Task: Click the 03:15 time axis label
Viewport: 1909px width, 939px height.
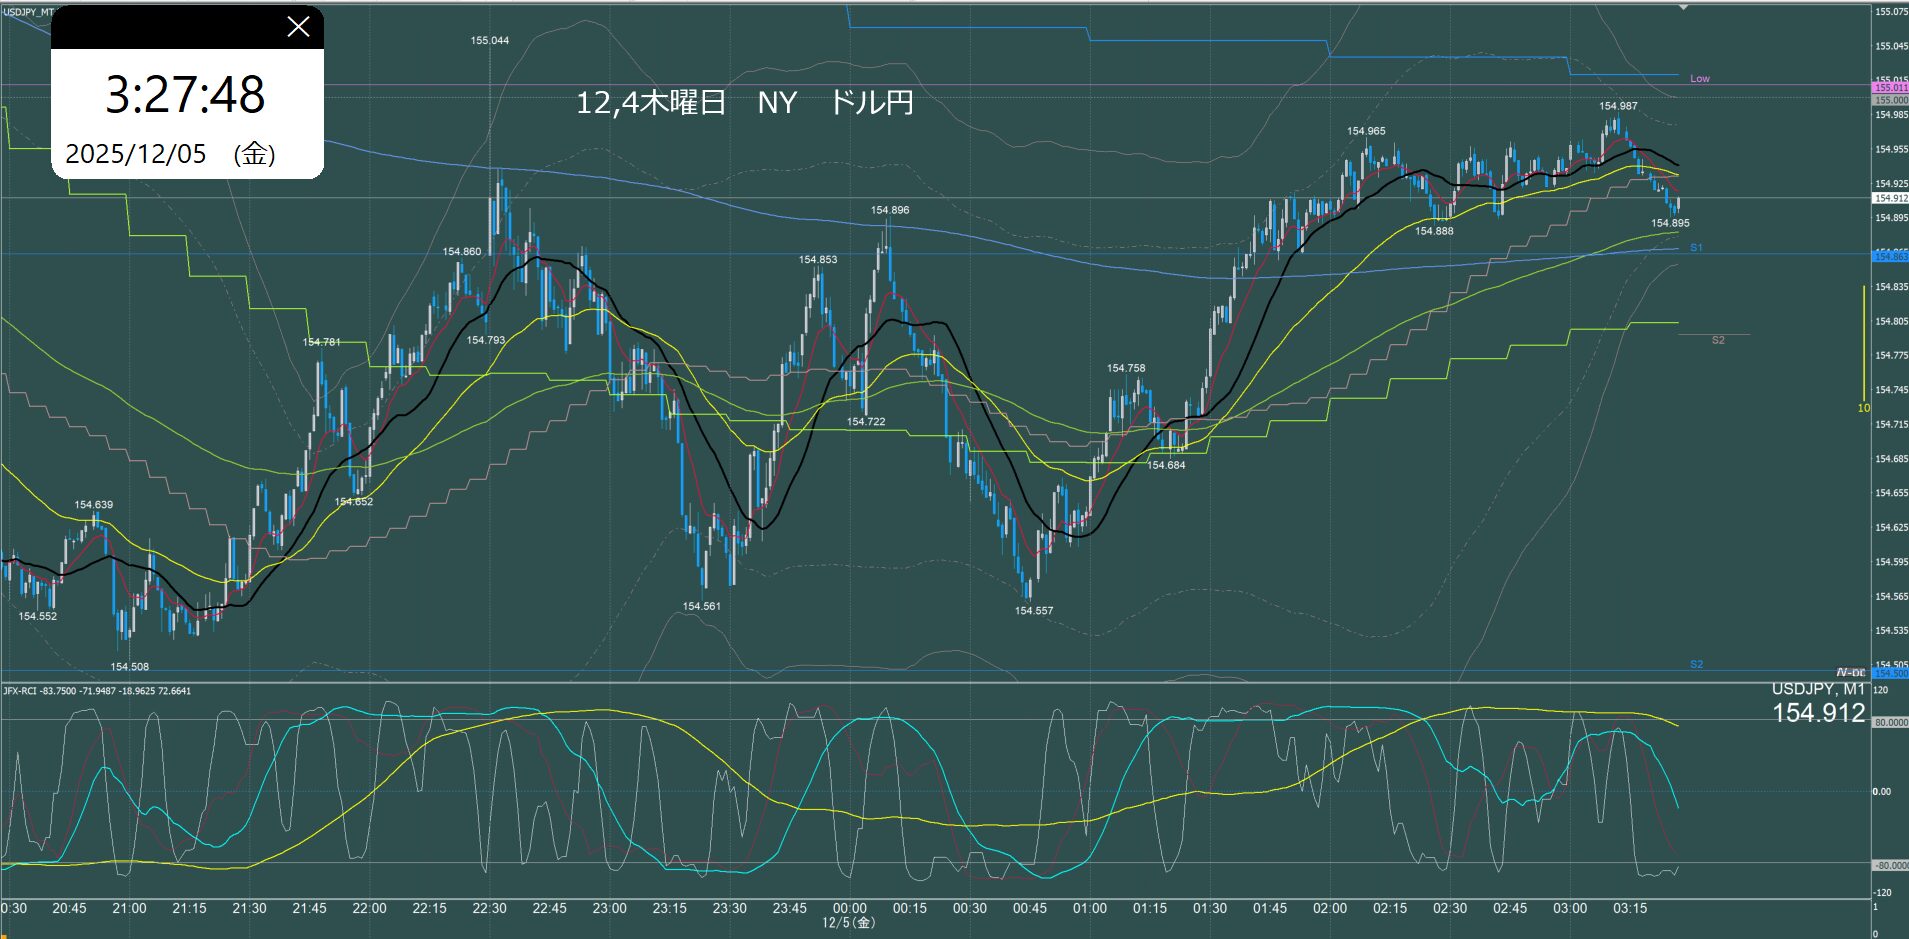Action: click(x=1629, y=908)
